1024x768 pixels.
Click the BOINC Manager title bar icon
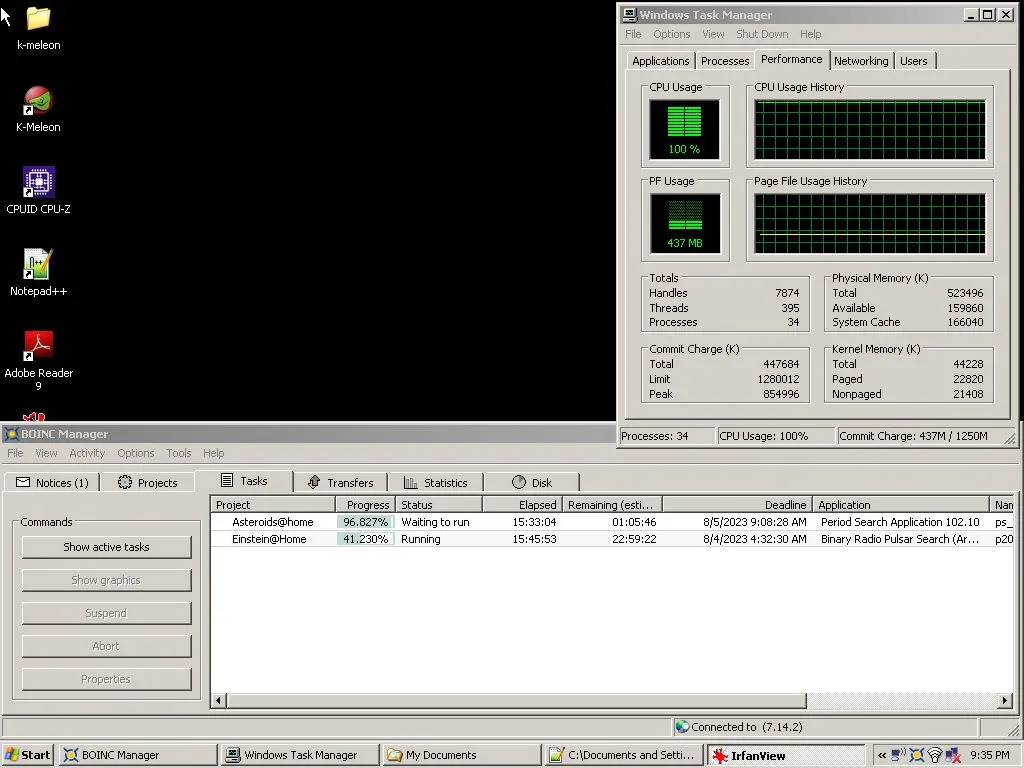[11, 434]
